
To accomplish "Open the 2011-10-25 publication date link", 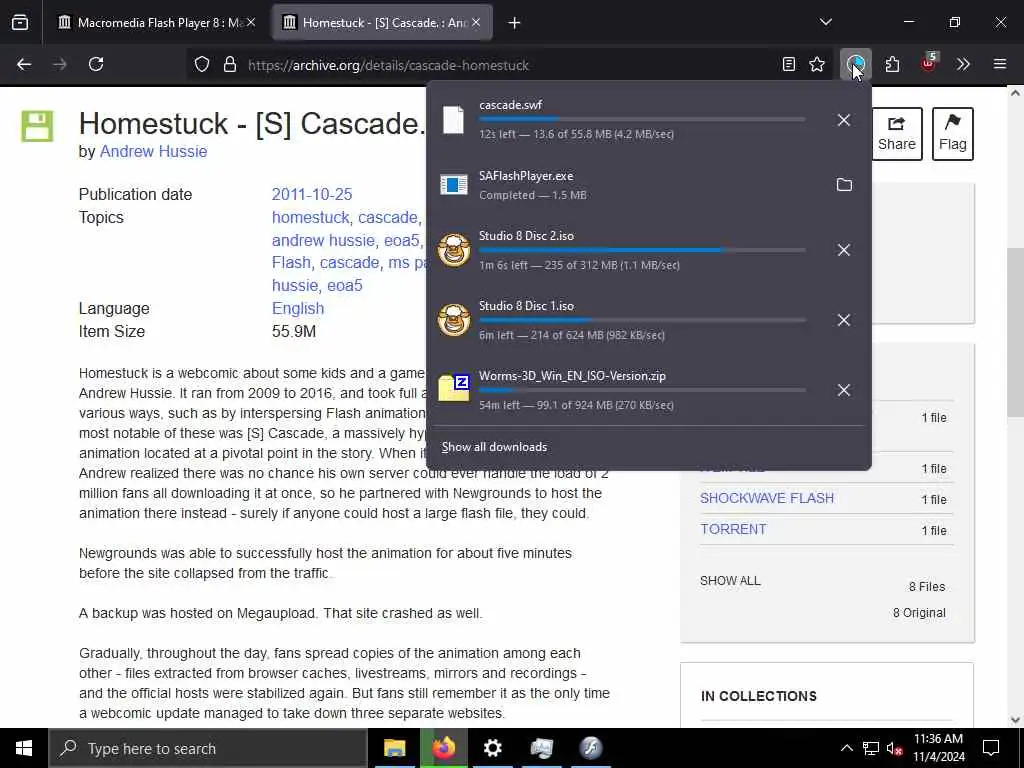I will 312,195.
